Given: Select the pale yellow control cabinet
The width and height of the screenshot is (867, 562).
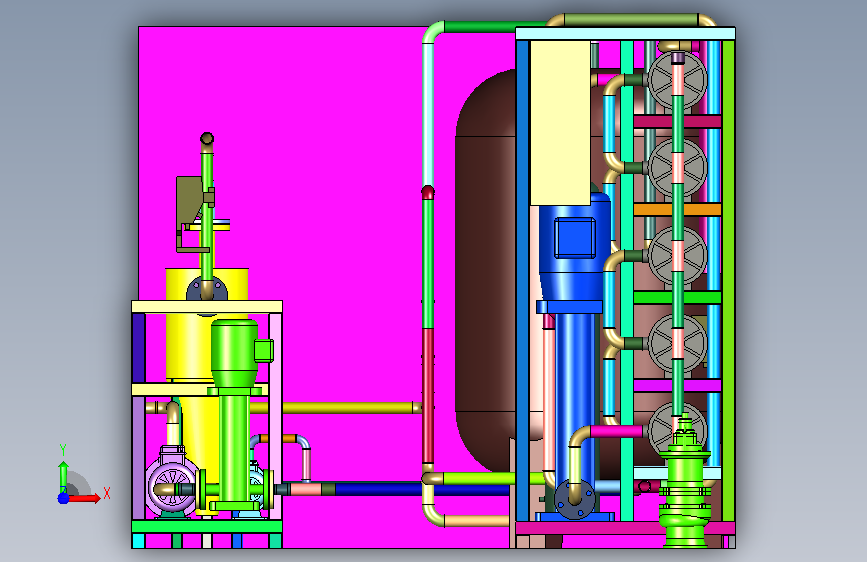Looking at the screenshot, I should point(560,123).
